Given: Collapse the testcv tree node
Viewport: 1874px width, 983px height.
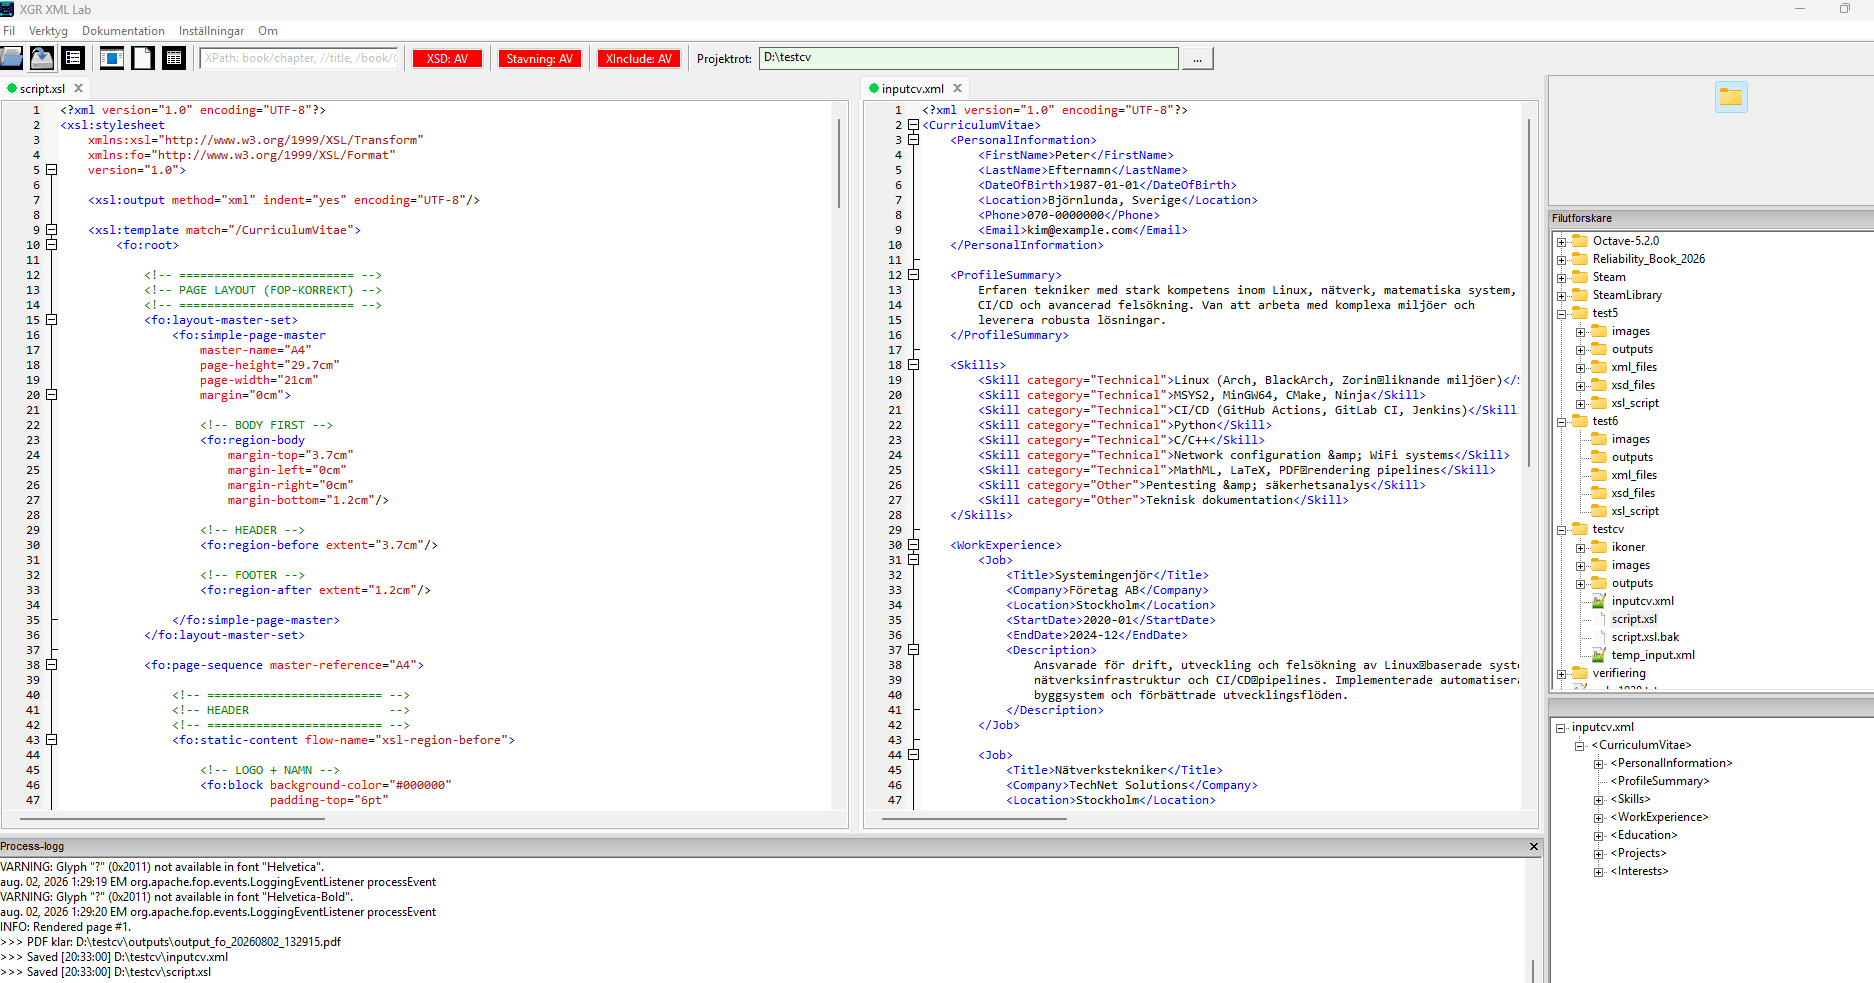Looking at the screenshot, I should [x=1561, y=530].
